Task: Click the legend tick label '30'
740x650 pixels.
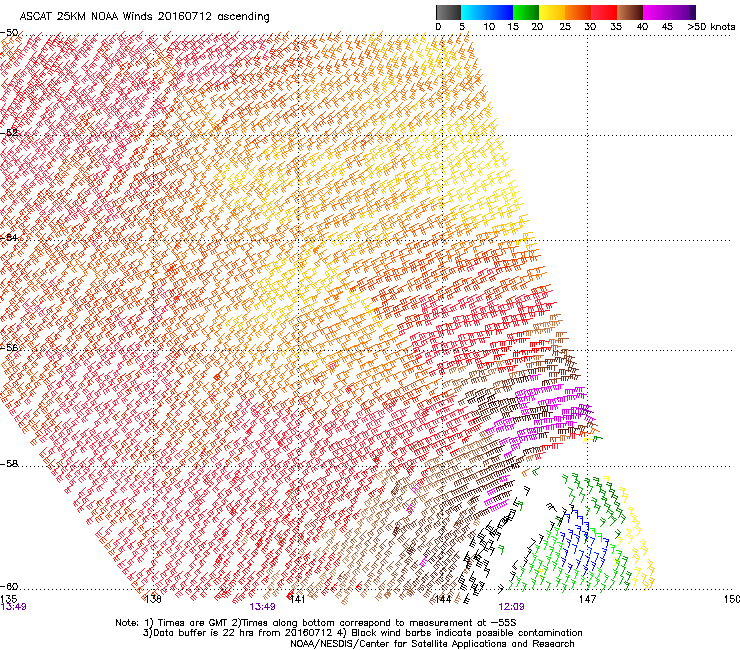Action: click(590, 27)
